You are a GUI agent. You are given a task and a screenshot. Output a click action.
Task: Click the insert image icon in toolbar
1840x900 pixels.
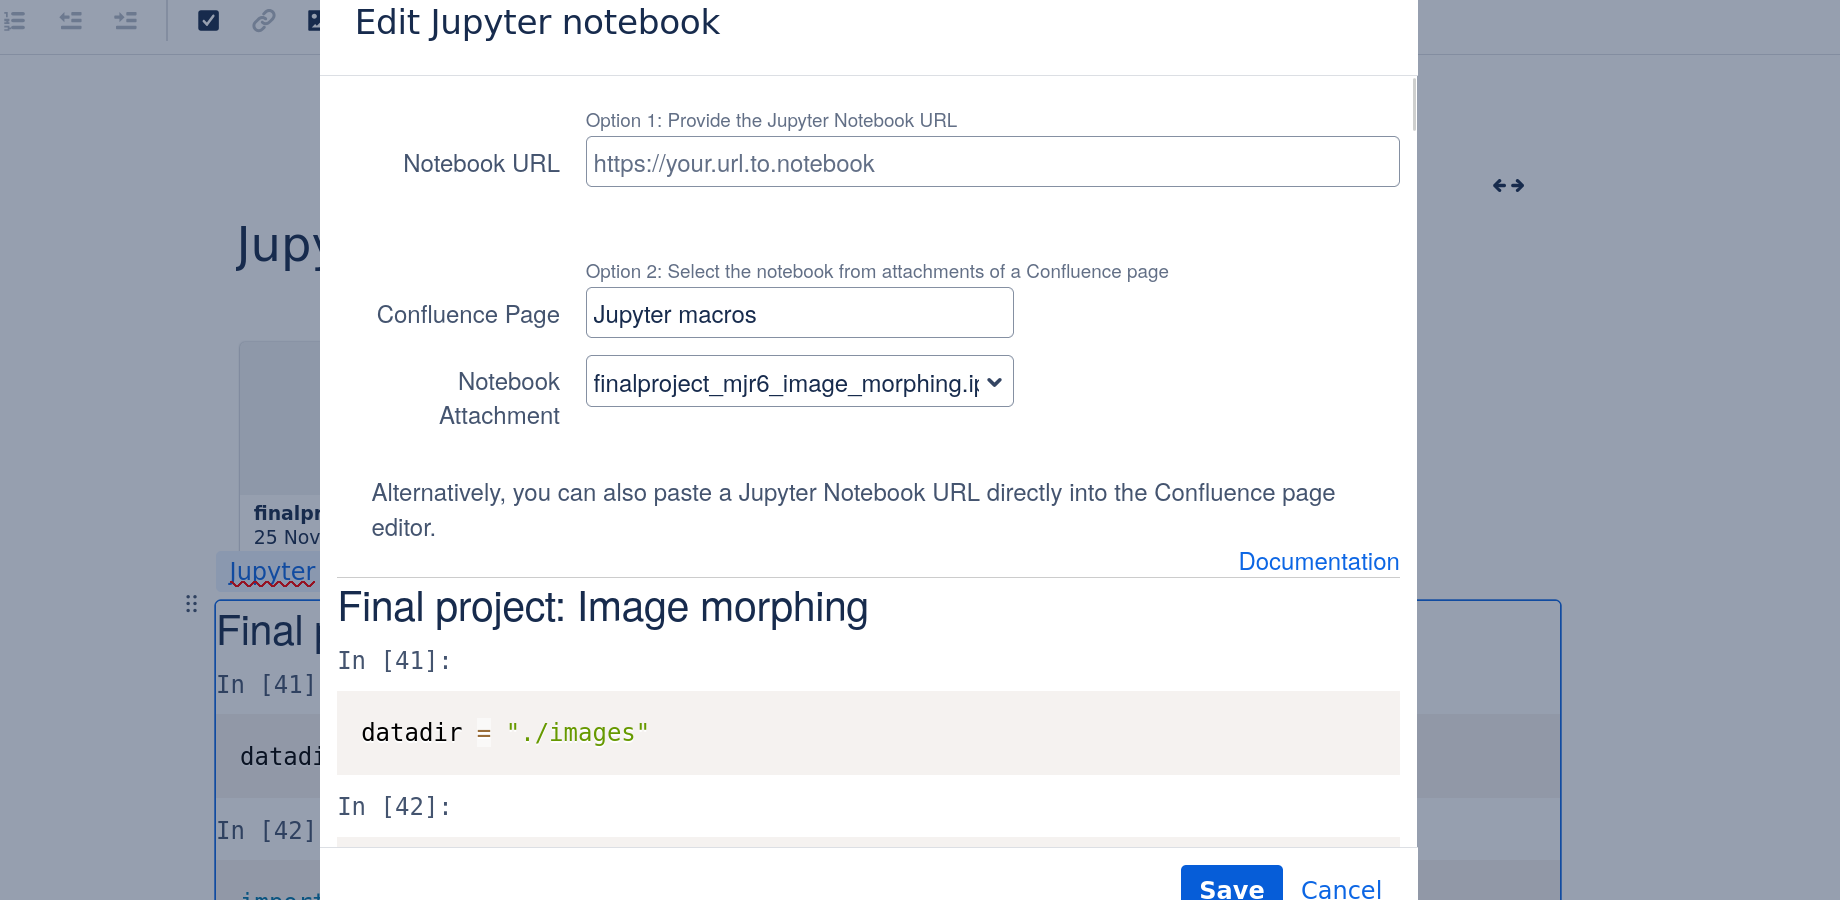(x=314, y=20)
